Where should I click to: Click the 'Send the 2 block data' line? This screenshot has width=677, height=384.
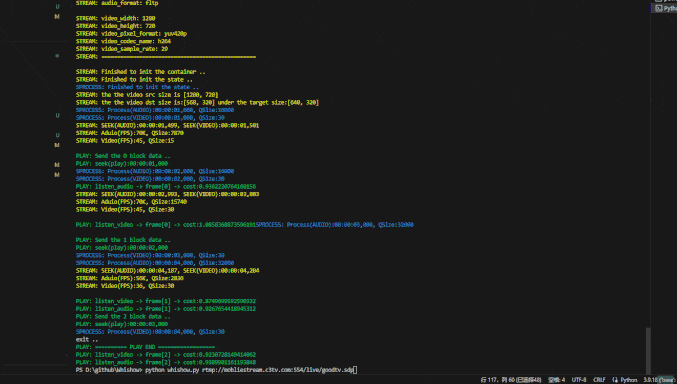coord(123,317)
